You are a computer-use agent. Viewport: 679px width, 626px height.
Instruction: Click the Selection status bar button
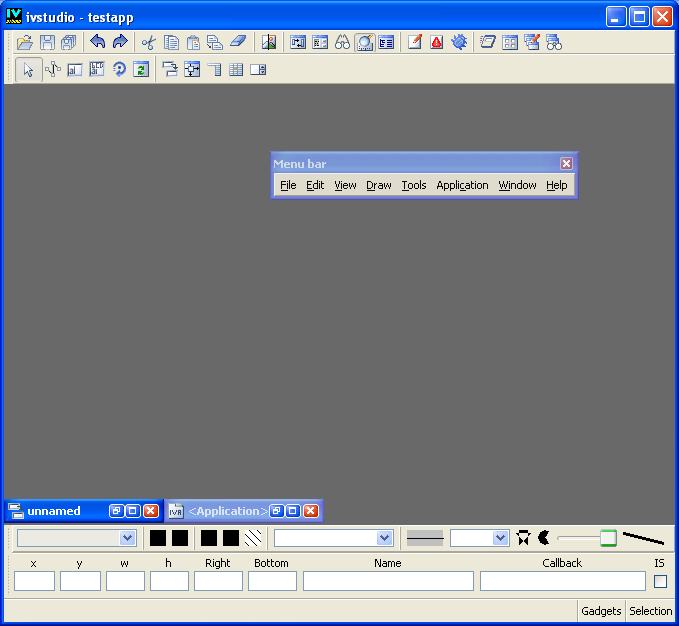click(650, 611)
